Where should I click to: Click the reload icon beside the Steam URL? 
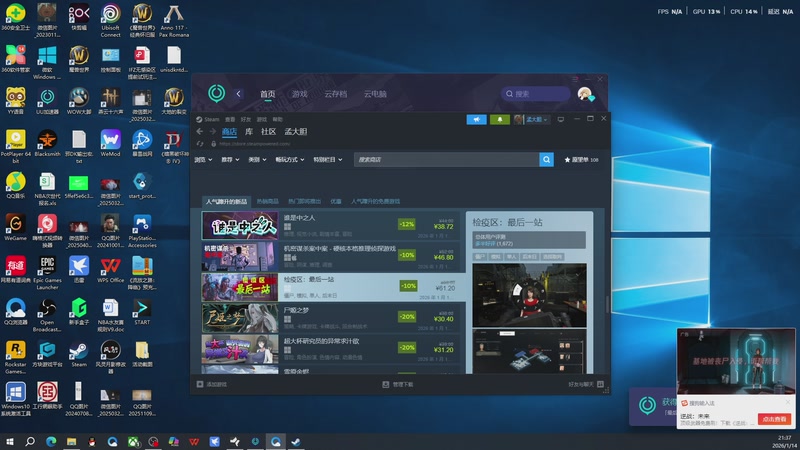[199, 144]
